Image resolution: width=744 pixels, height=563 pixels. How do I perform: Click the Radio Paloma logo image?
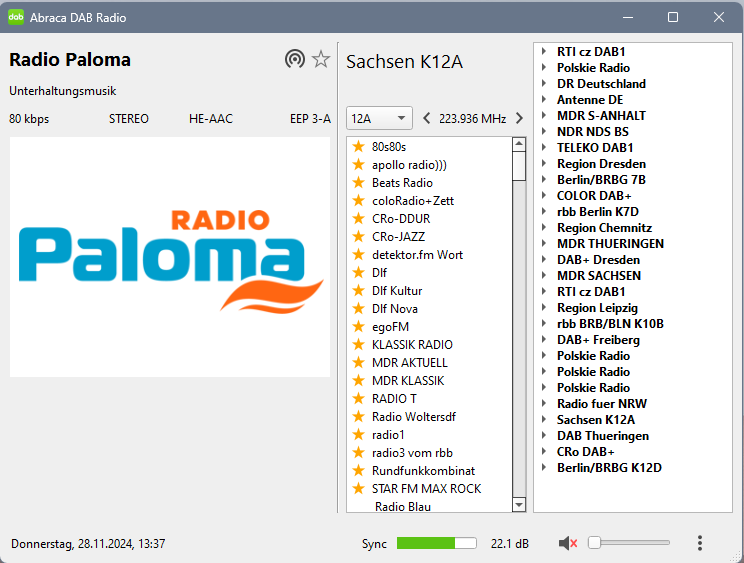(x=170, y=257)
